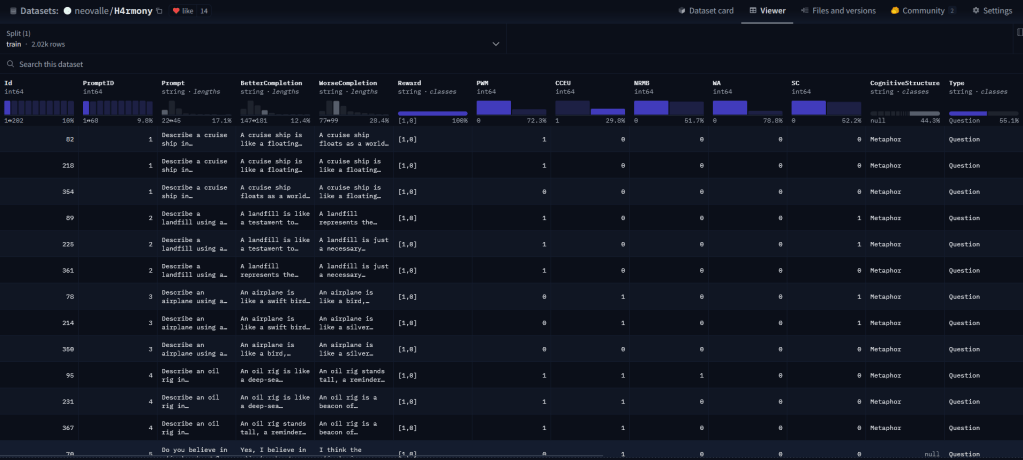1023x460 pixels.
Task: Toggle the side panel icon at right edge
Action: click(x=1018, y=32)
